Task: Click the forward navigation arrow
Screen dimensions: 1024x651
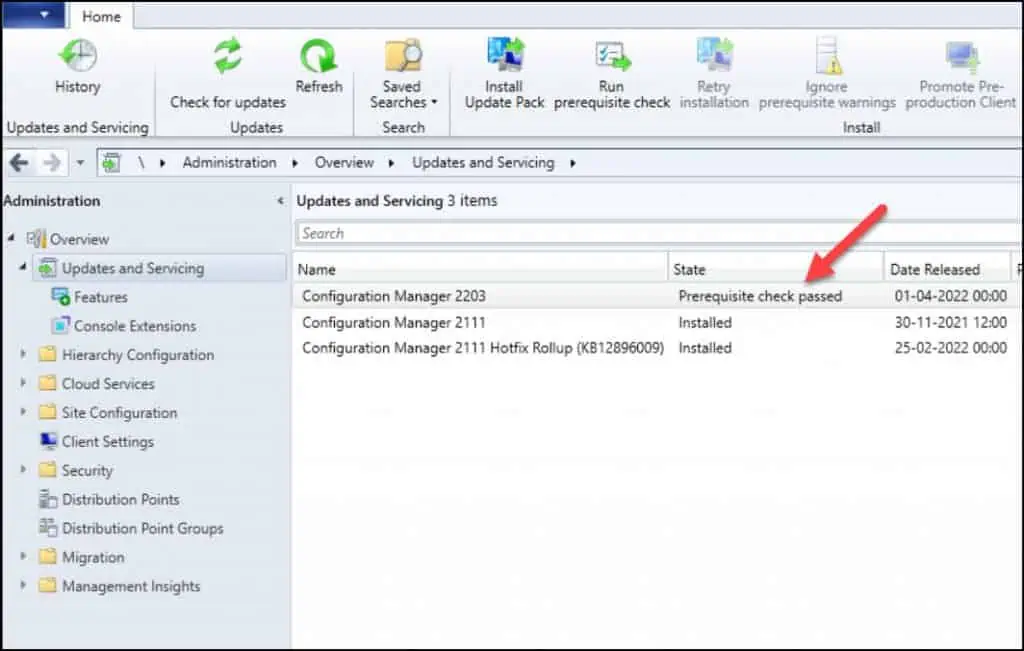Action: [52, 163]
